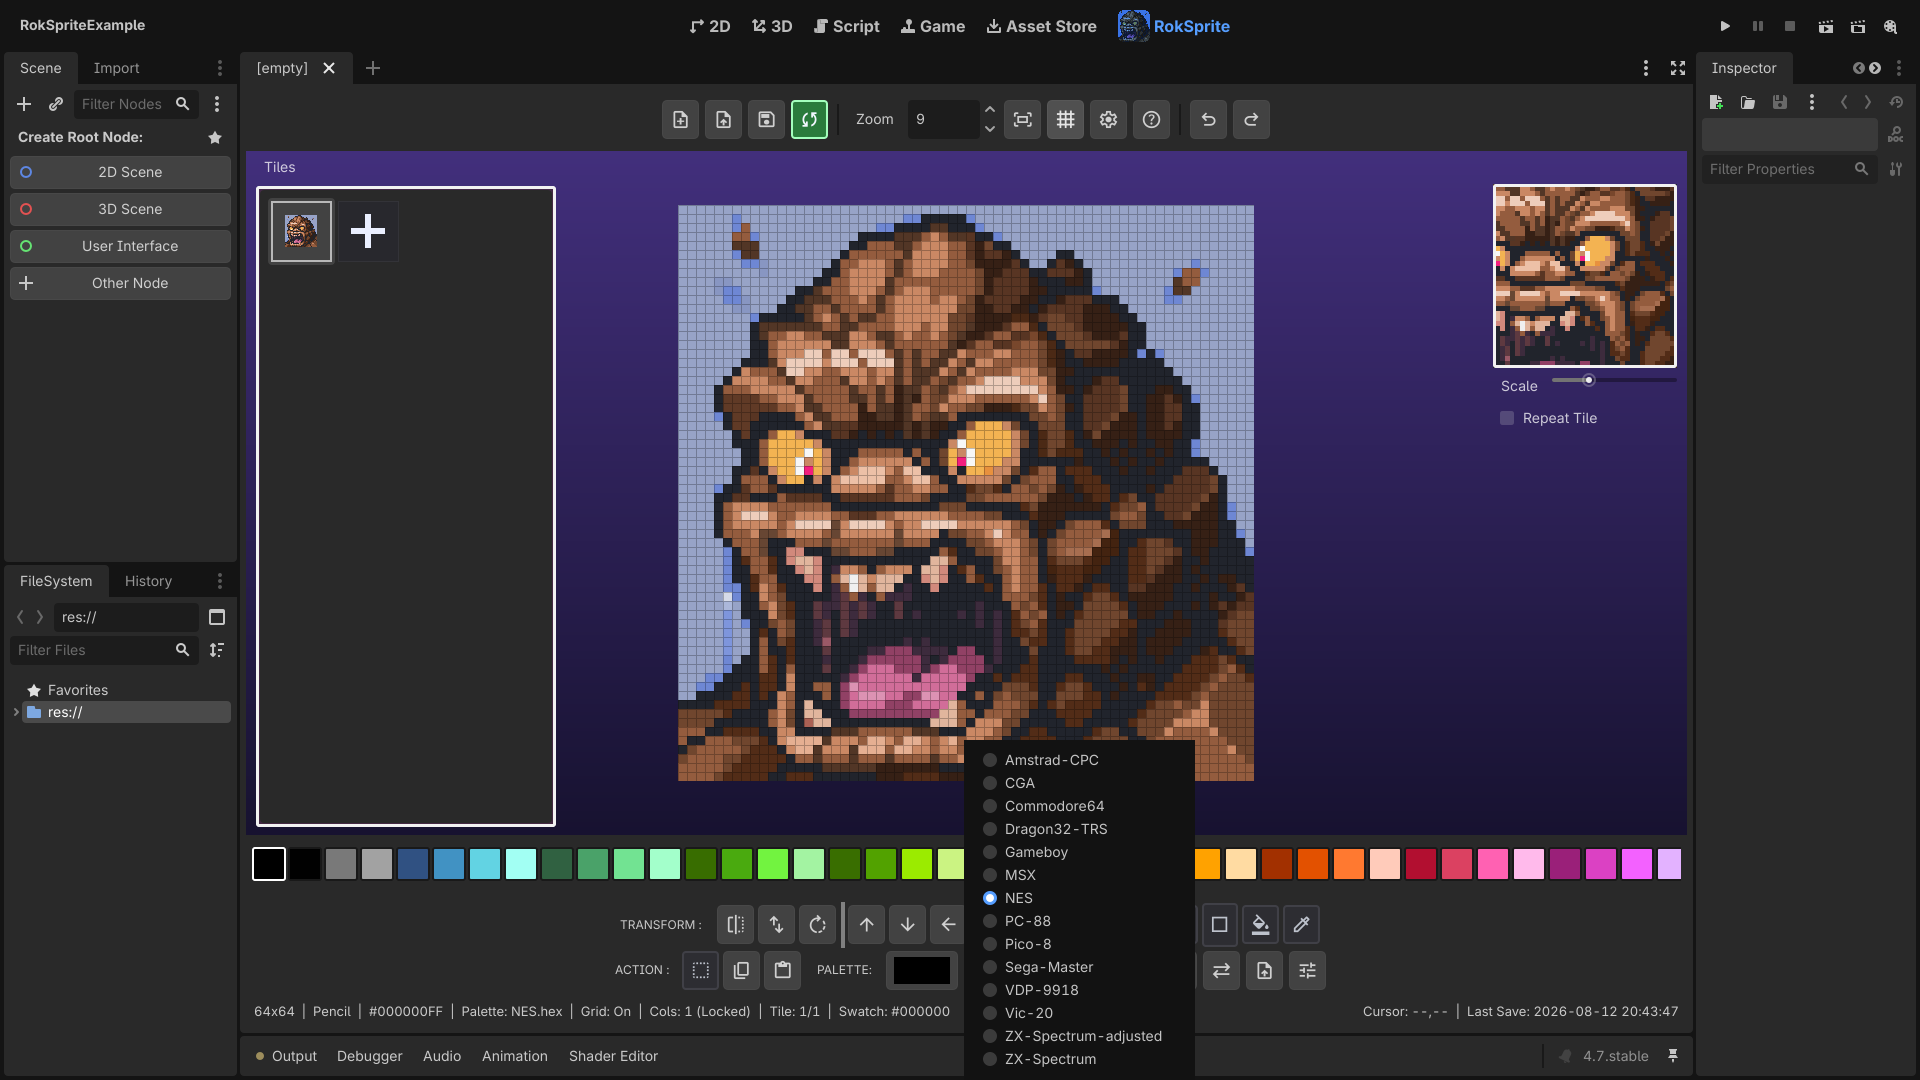
Task: Click the Other Node button
Action: [120, 283]
